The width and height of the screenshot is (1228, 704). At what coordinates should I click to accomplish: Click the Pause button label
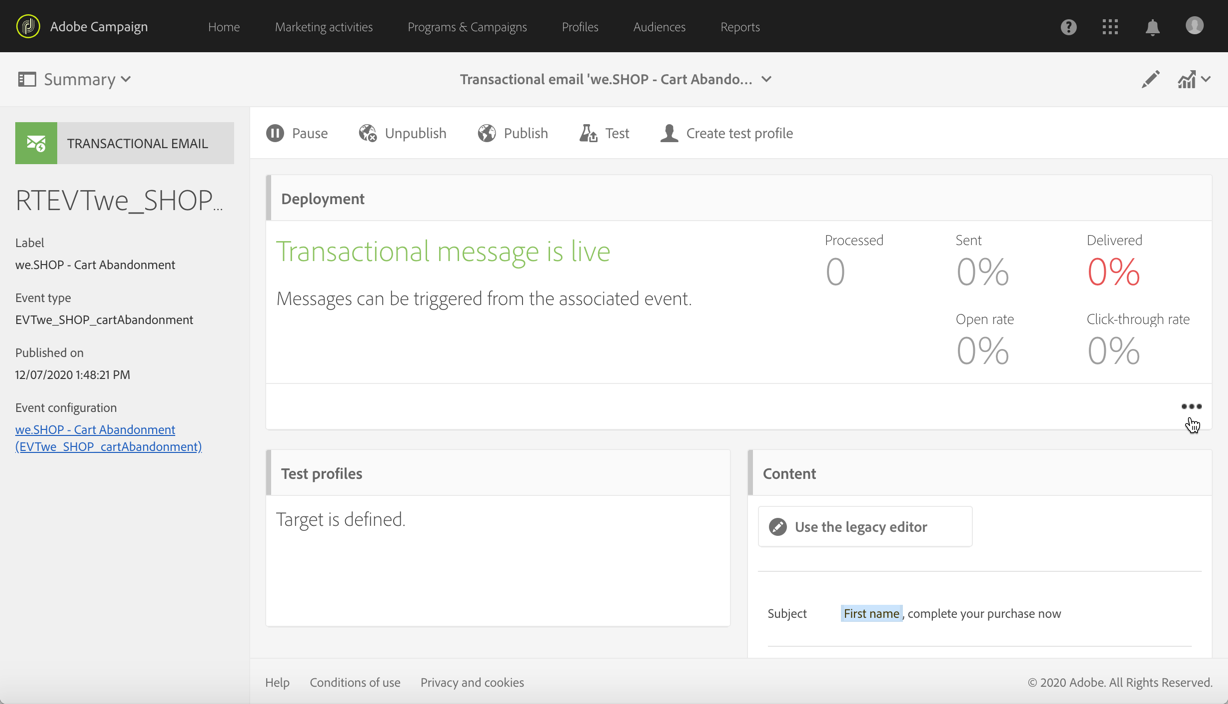[x=310, y=133]
